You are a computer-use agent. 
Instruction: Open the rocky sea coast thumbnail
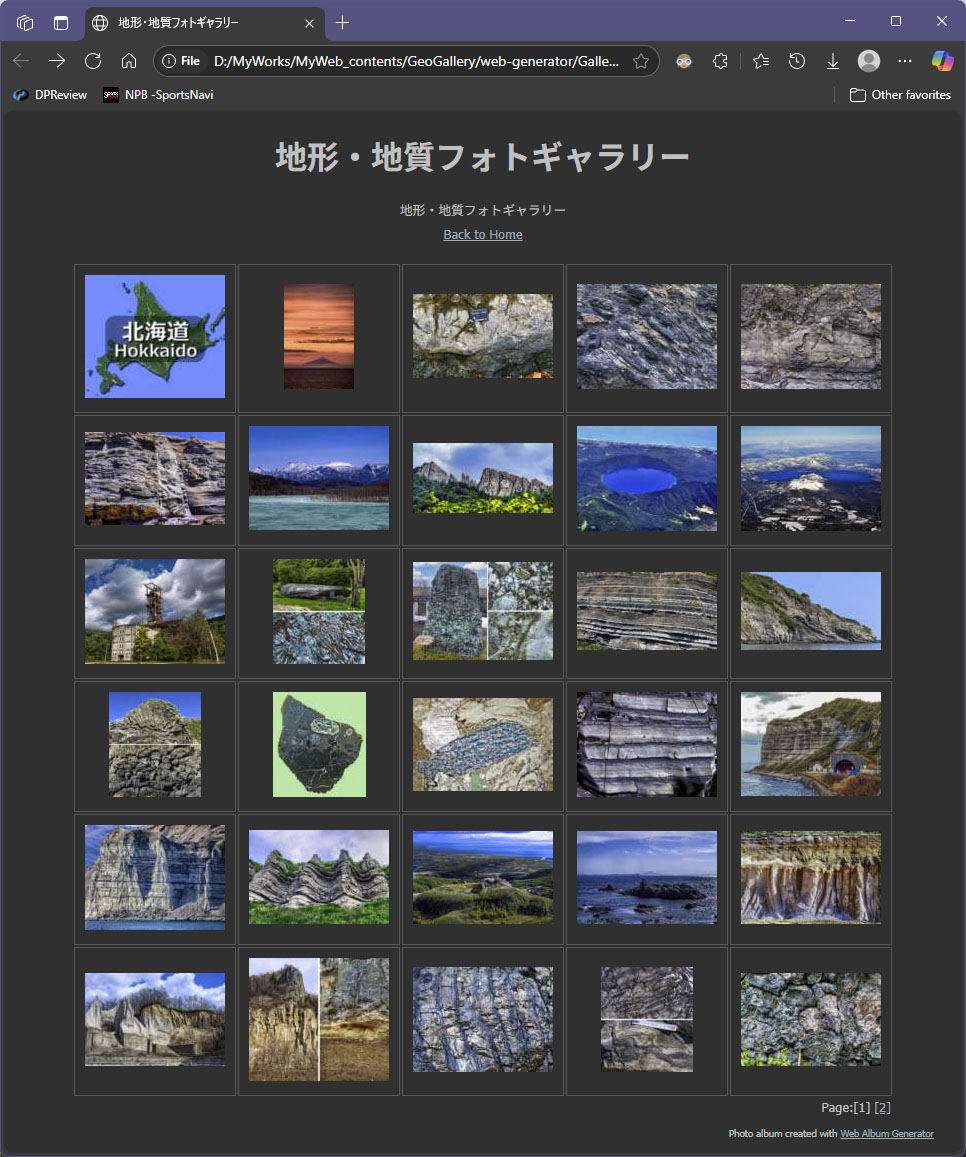point(646,877)
